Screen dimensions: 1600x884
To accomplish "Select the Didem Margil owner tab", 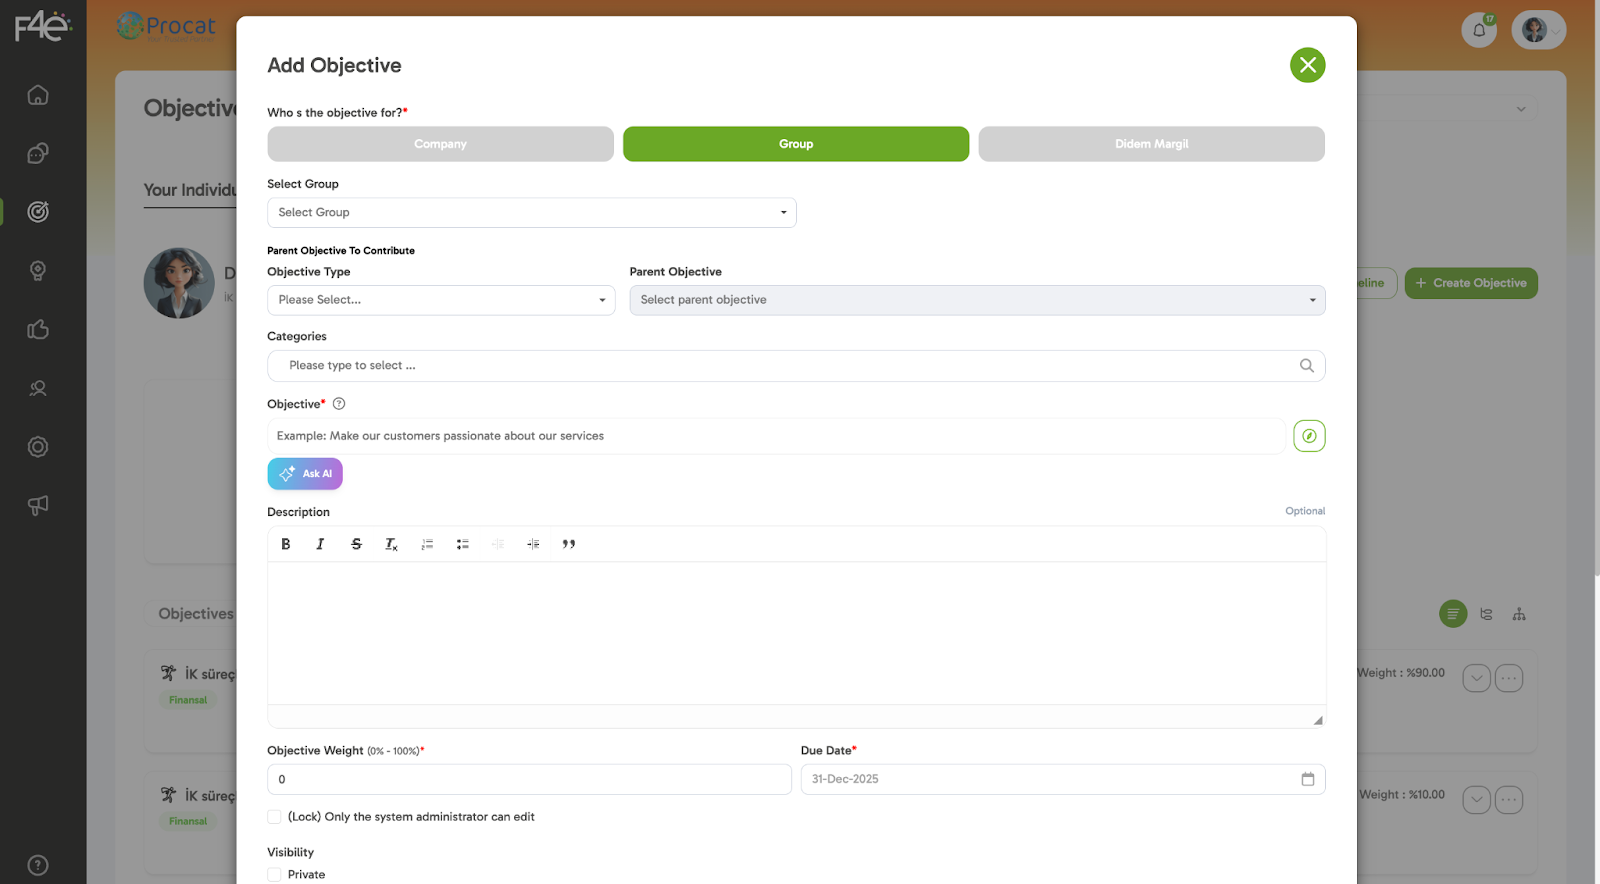I will pos(1151,144).
